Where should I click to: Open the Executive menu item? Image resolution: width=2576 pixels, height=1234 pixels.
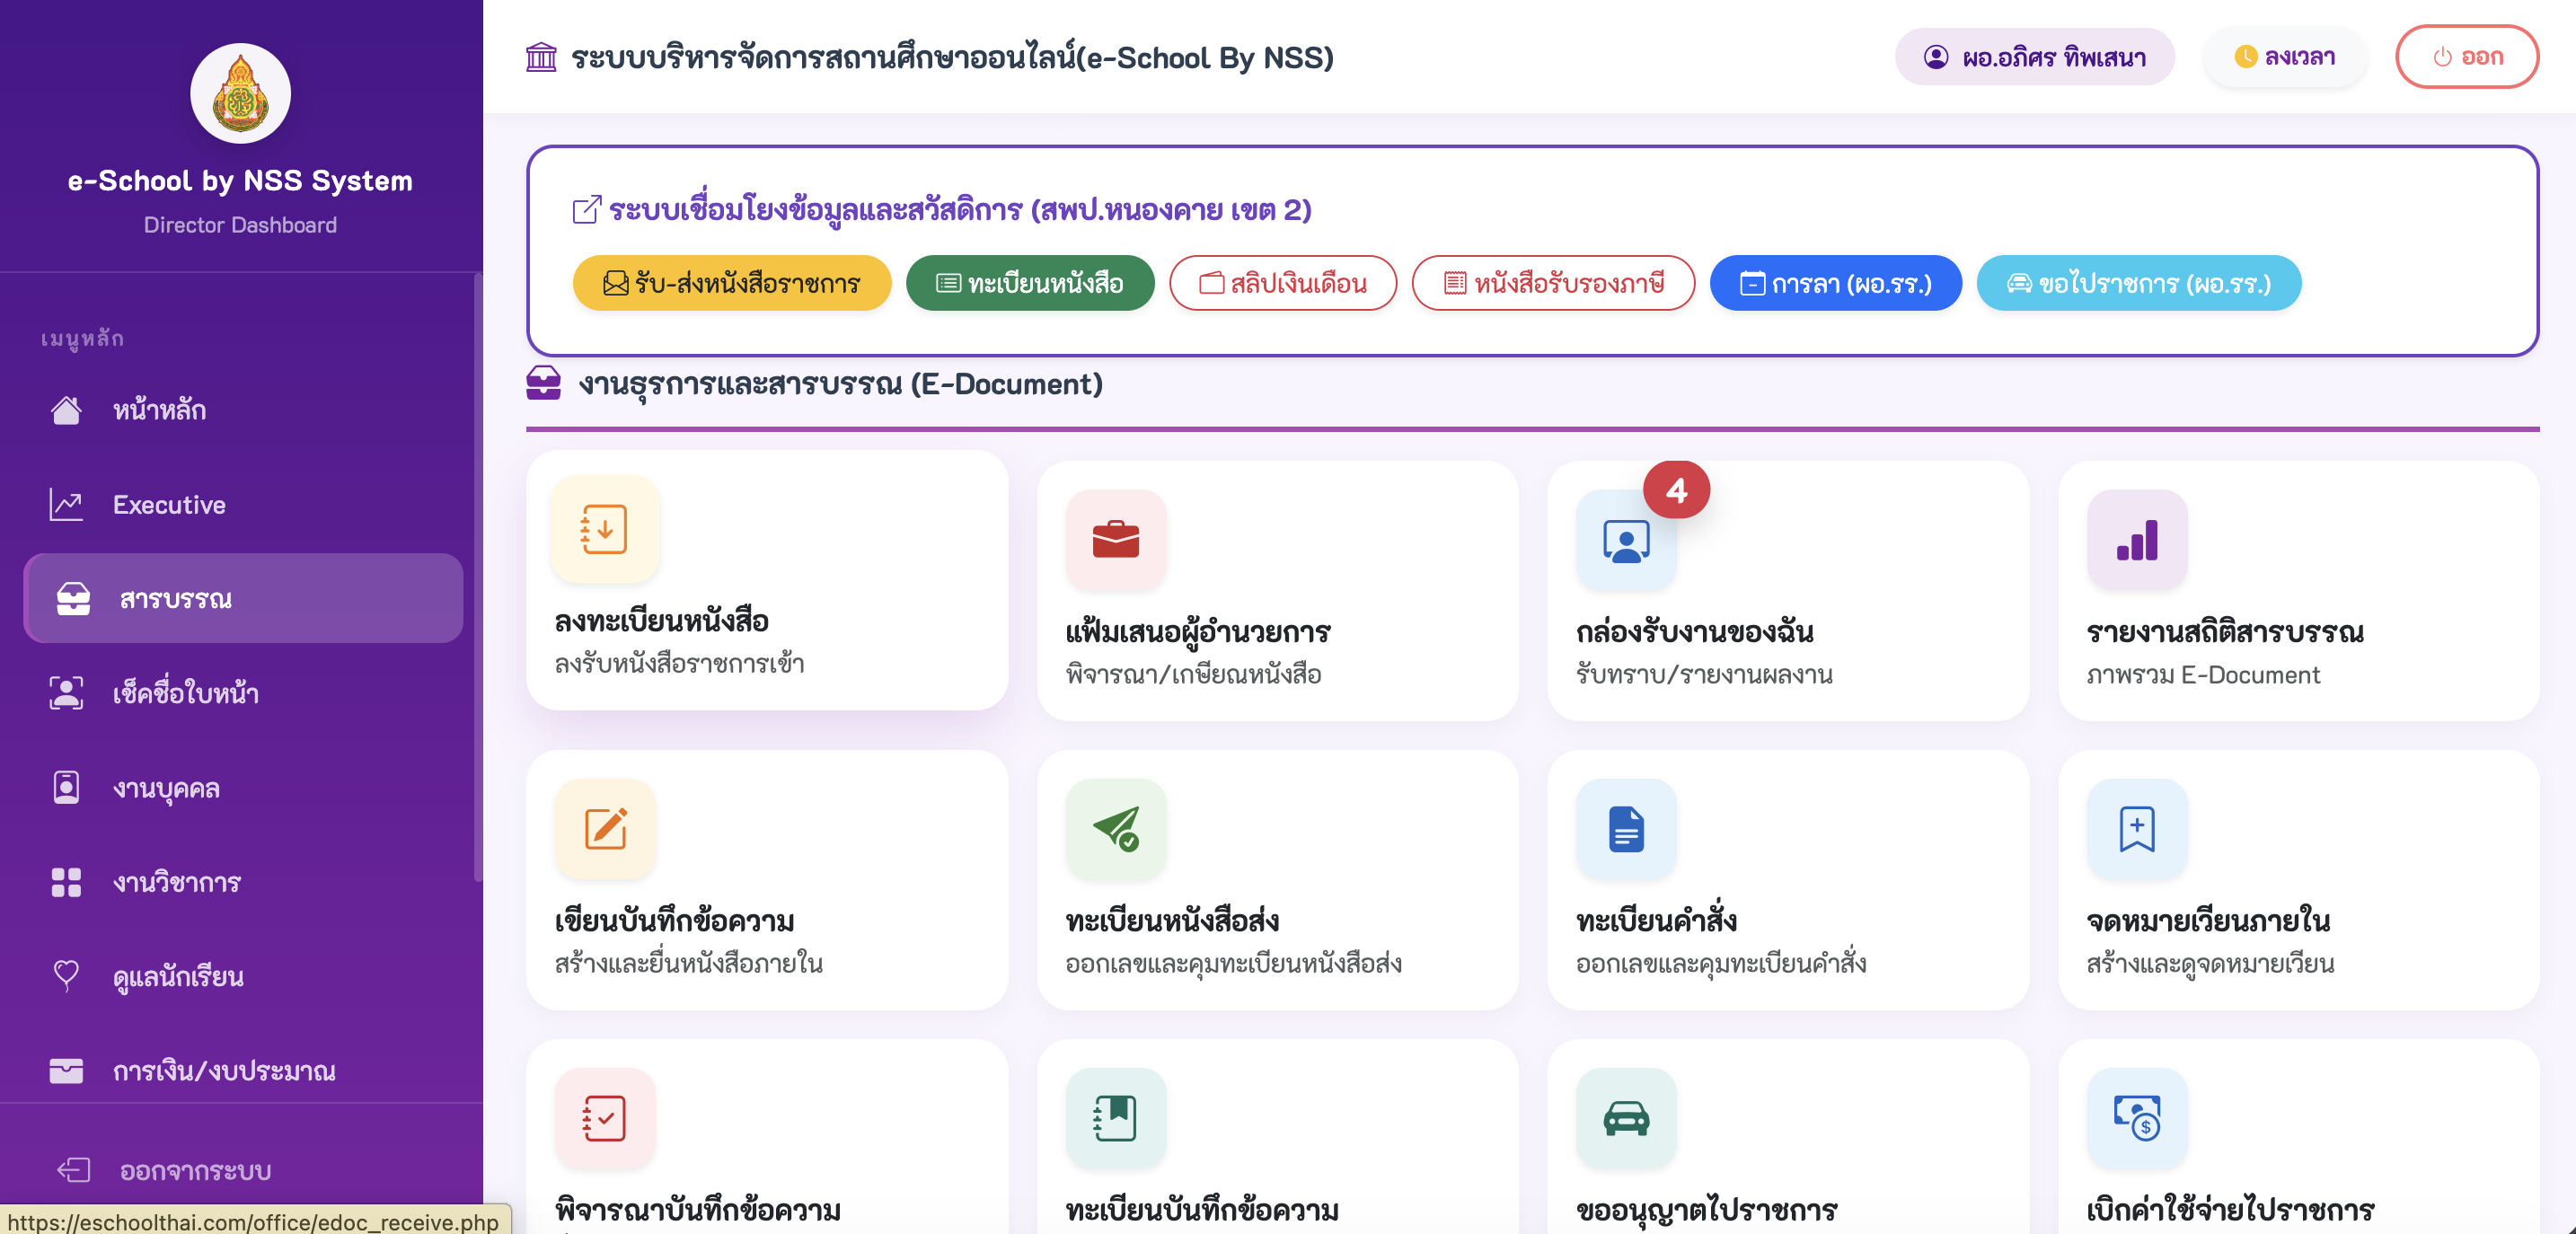pos(243,504)
